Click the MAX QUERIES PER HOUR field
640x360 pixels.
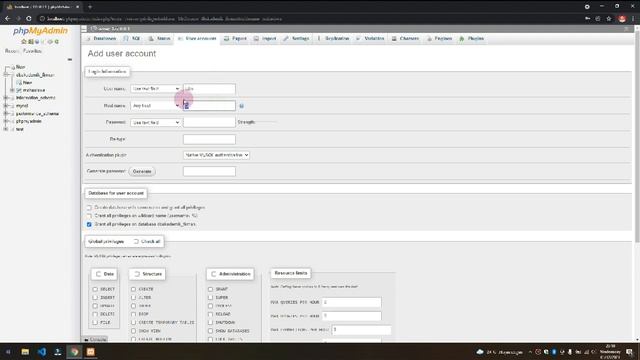tap(352, 302)
